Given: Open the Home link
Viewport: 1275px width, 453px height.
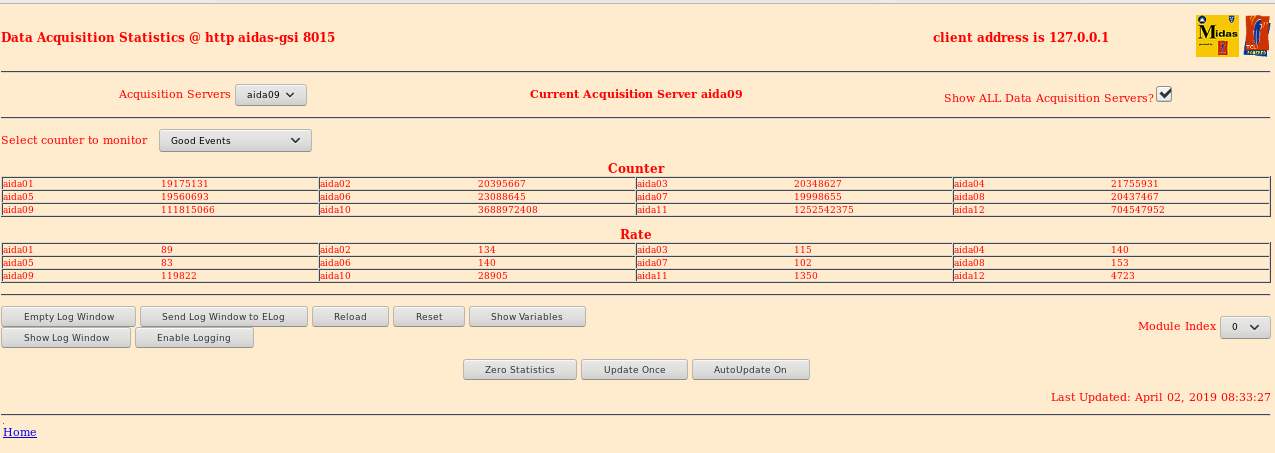Looking at the screenshot, I should (x=20, y=432).
